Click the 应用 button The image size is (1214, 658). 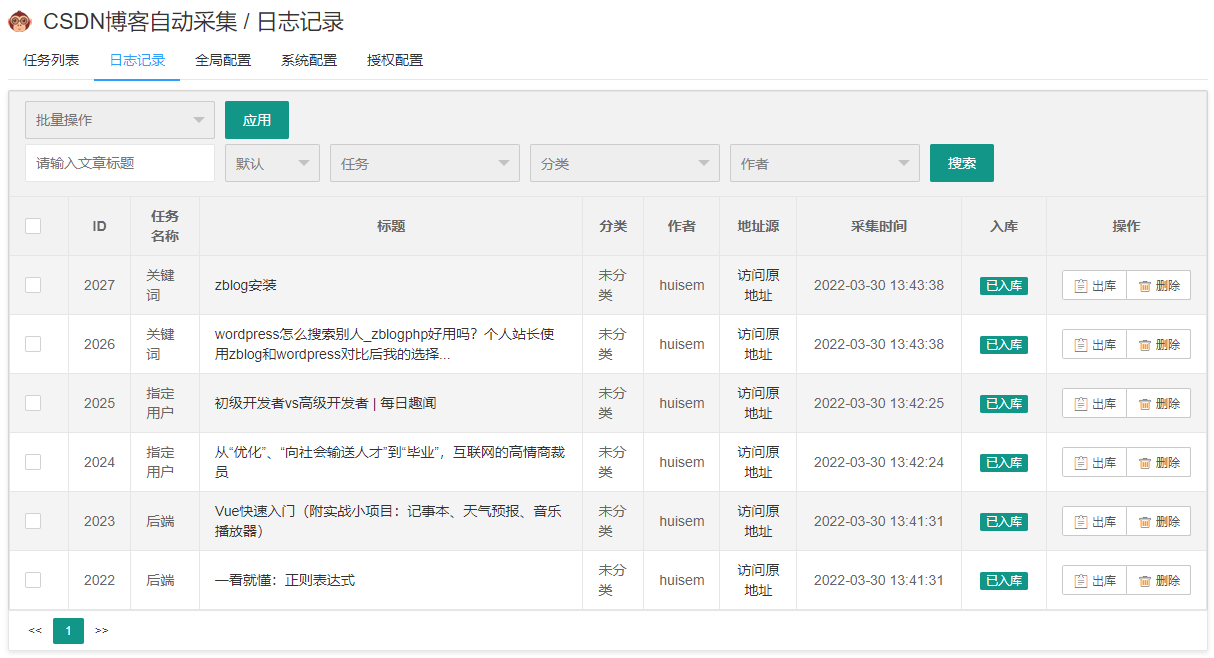coord(257,120)
